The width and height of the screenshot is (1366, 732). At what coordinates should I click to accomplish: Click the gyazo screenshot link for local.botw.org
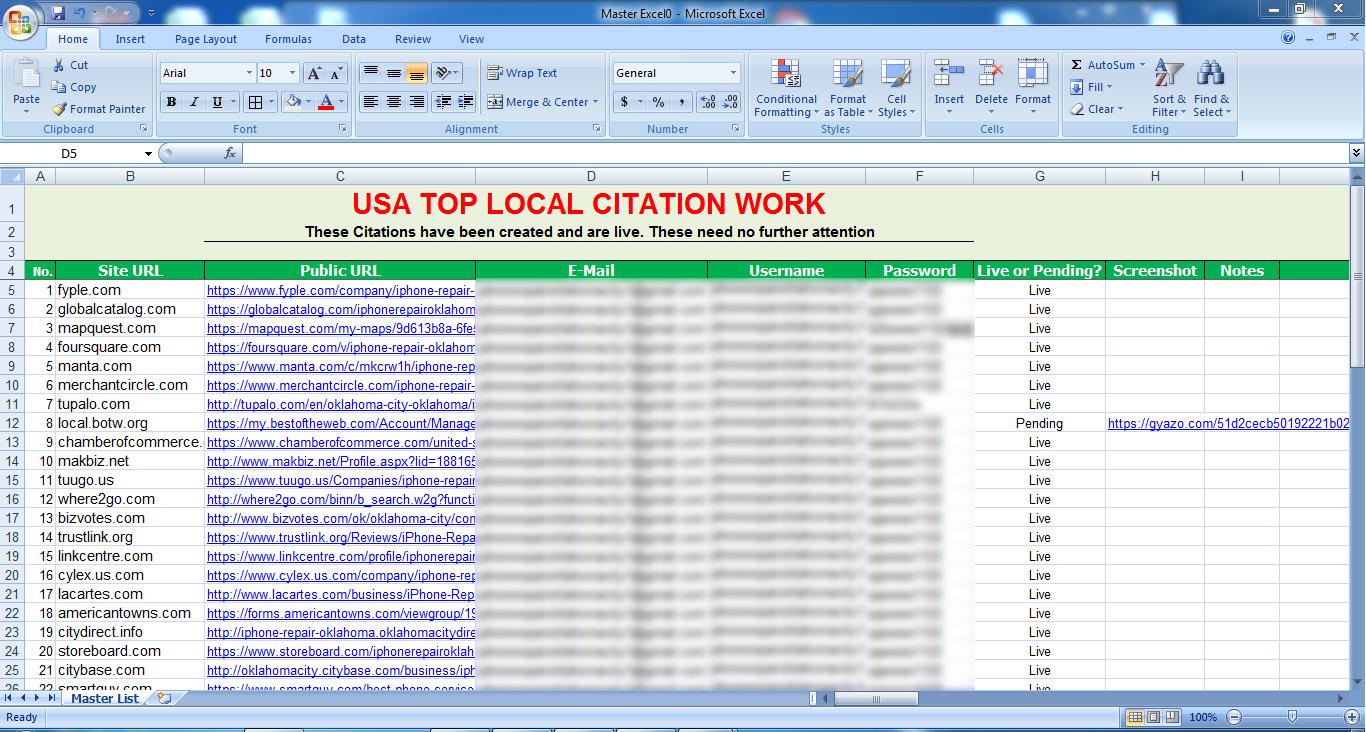pos(1230,423)
